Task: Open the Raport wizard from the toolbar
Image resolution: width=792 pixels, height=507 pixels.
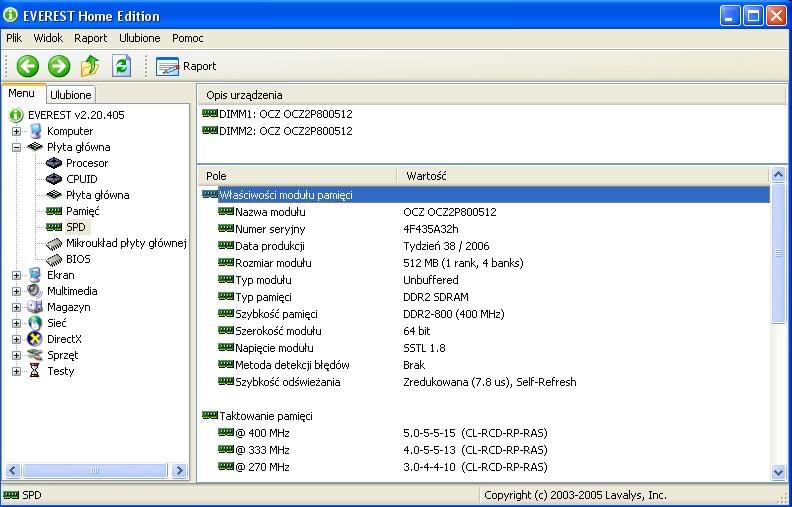Action: coord(186,66)
